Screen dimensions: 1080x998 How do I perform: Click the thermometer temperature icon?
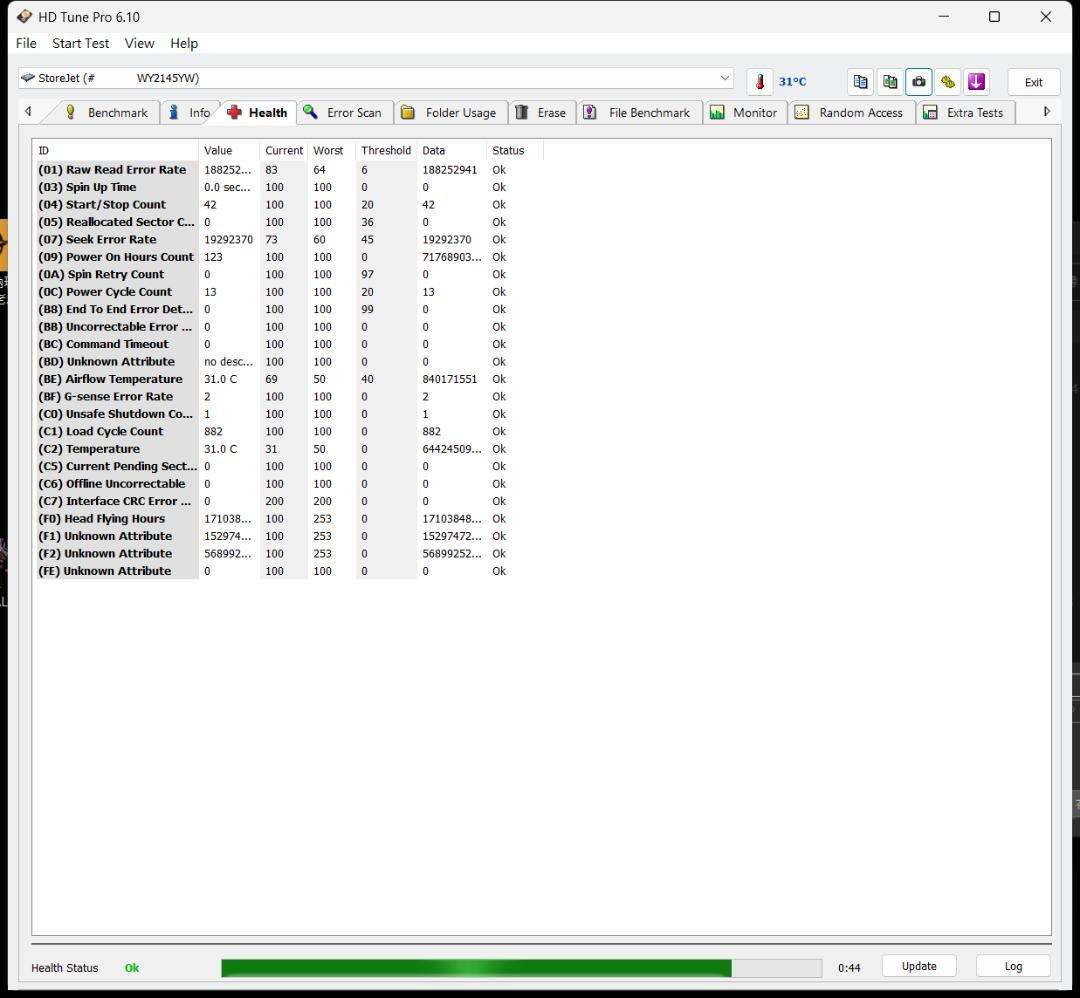760,82
